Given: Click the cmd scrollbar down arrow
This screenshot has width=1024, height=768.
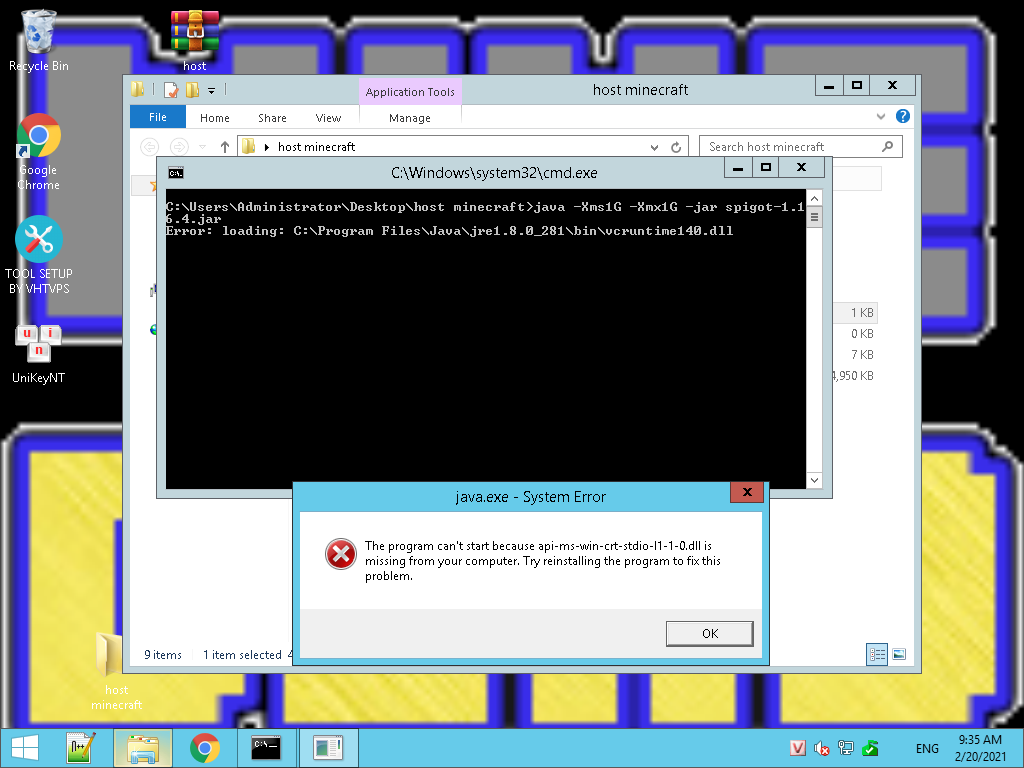Looking at the screenshot, I should pos(814,480).
